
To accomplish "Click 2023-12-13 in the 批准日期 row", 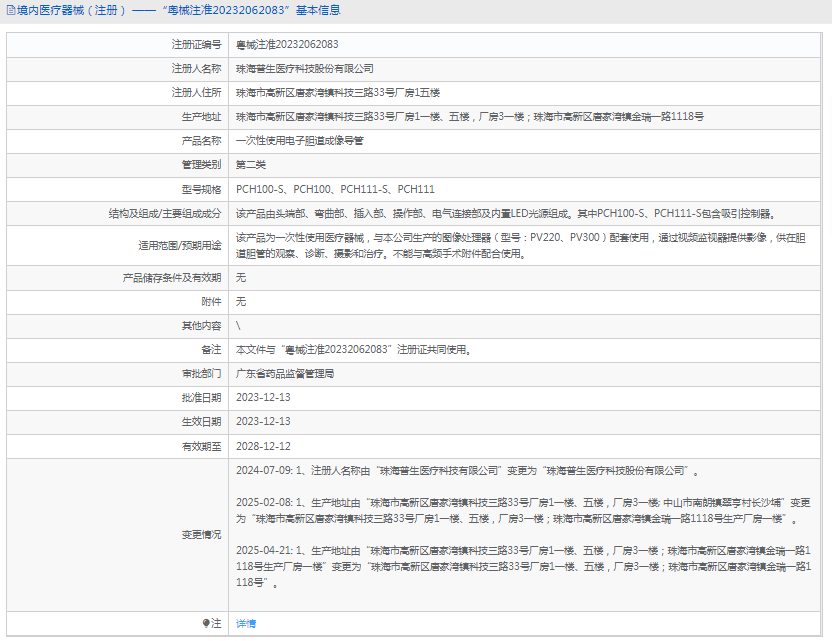I will click(263, 397).
